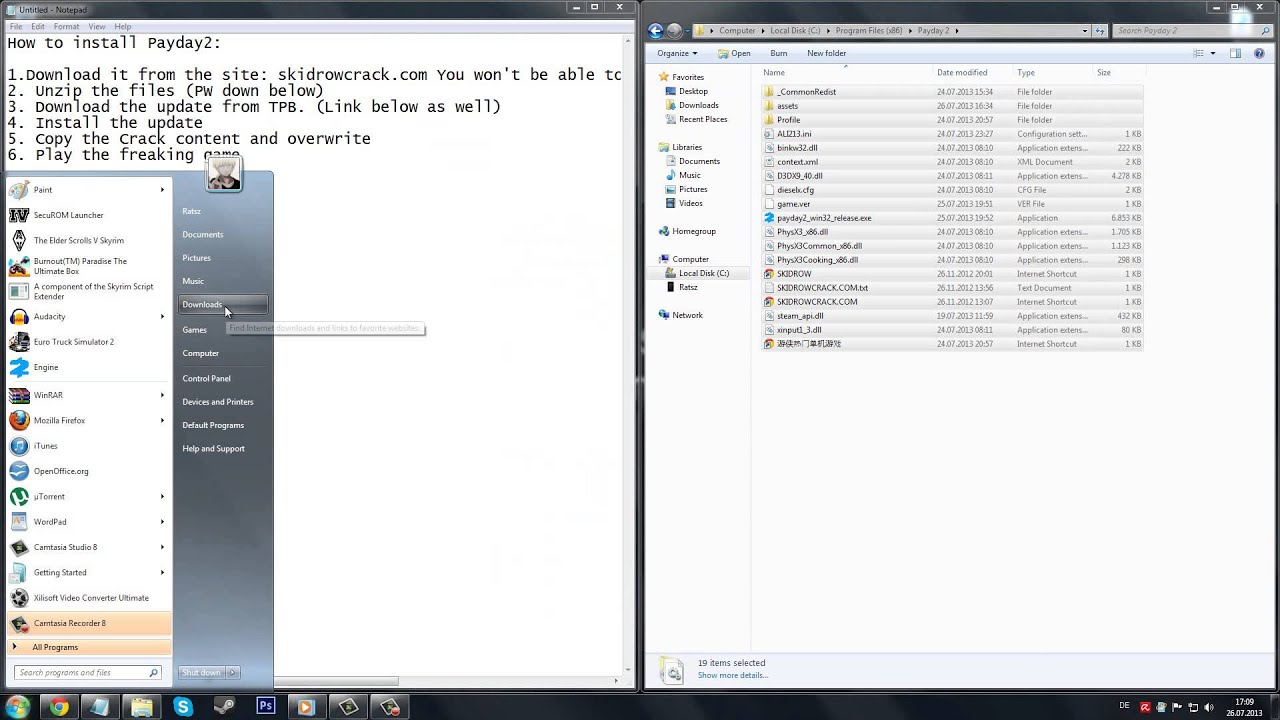1280x720 pixels.
Task: Click Open in Explorer toolbar
Action: (734, 53)
